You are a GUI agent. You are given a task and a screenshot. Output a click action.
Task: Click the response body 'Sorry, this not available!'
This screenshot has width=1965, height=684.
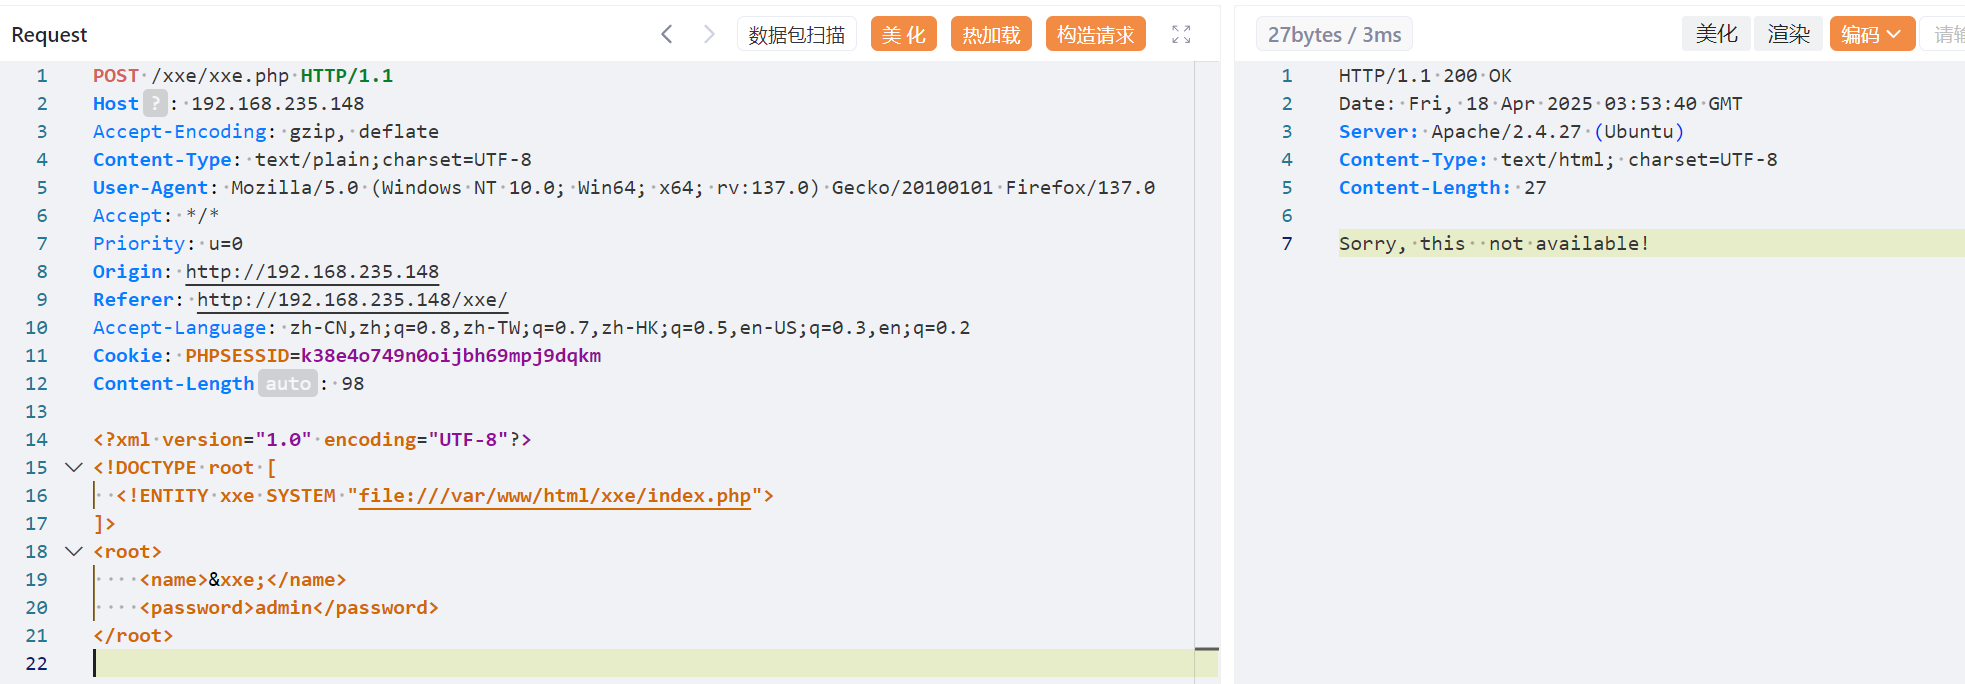click(x=1494, y=244)
